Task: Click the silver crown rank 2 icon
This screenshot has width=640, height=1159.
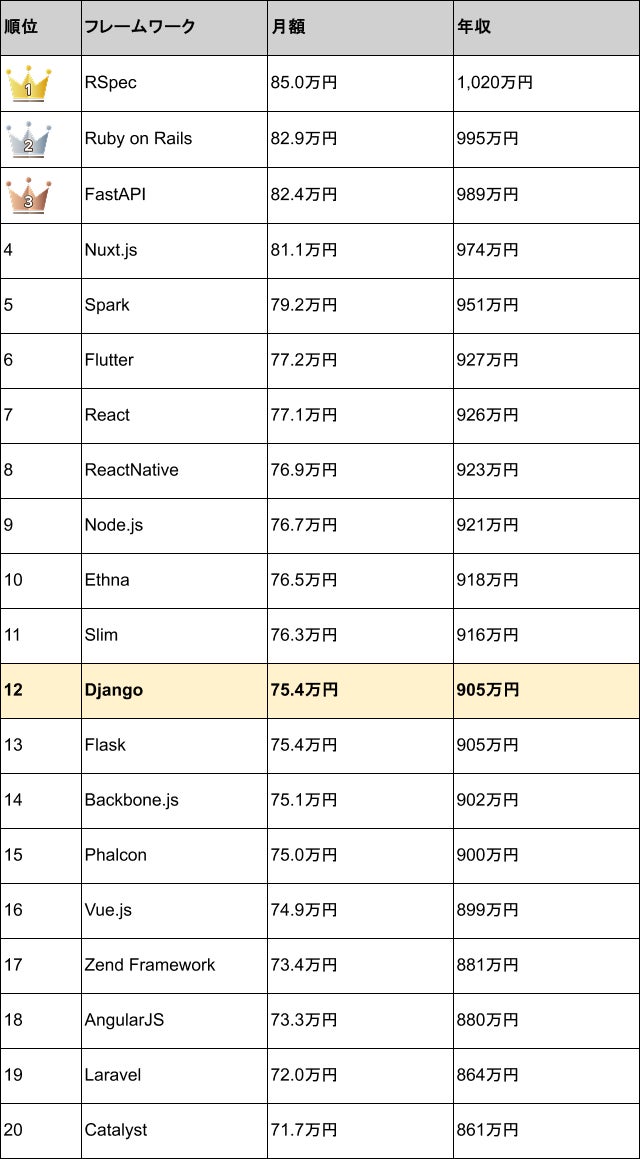Action: [29, 140]
